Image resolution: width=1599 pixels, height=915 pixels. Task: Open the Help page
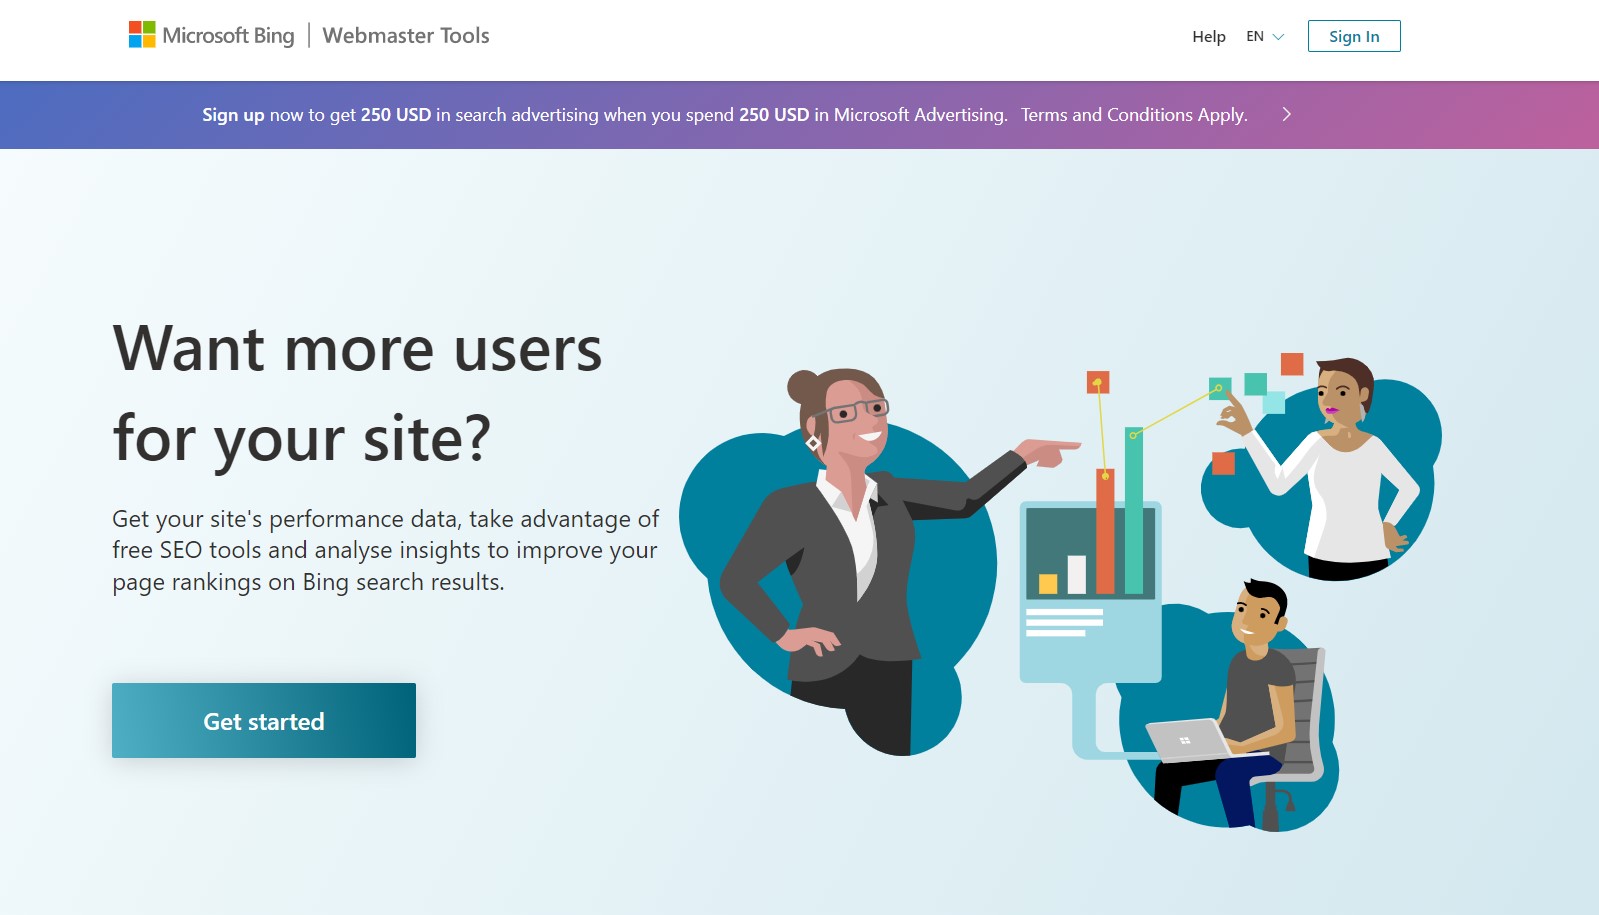point(1208,37)
